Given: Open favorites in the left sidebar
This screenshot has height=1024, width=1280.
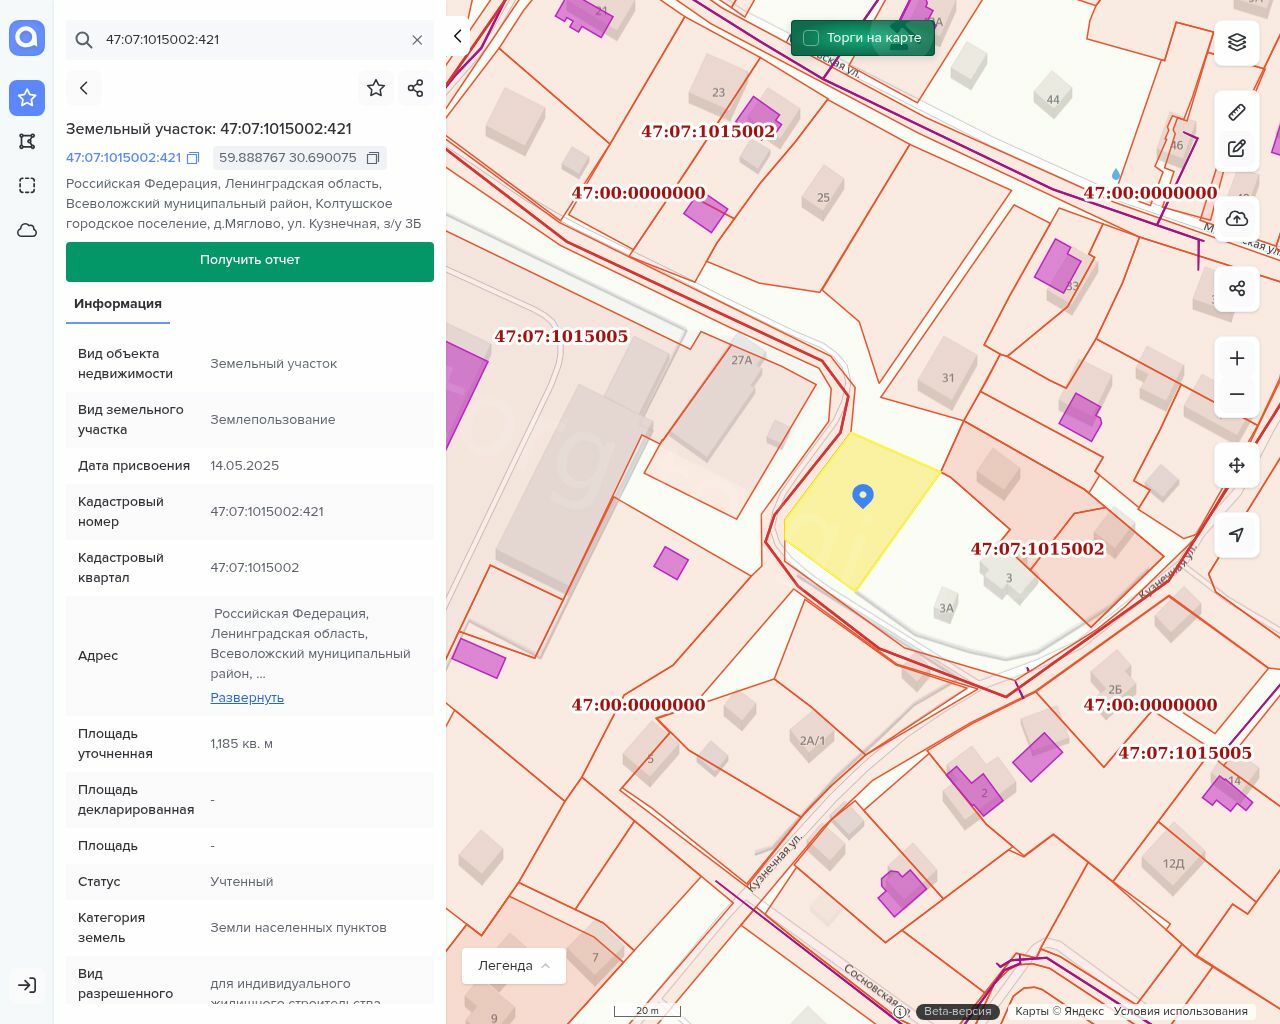Looking at the screenshot, I should [x=27, y=98].
